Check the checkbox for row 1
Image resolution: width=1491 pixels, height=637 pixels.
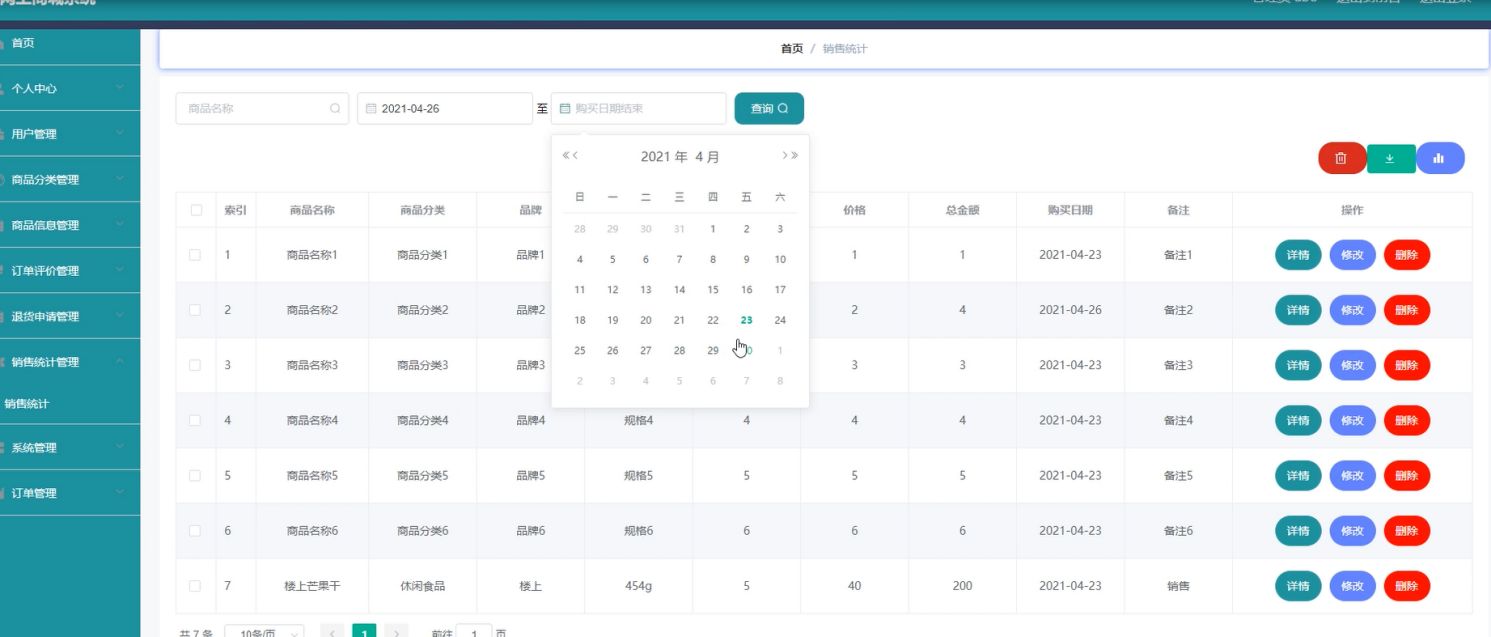195,255
